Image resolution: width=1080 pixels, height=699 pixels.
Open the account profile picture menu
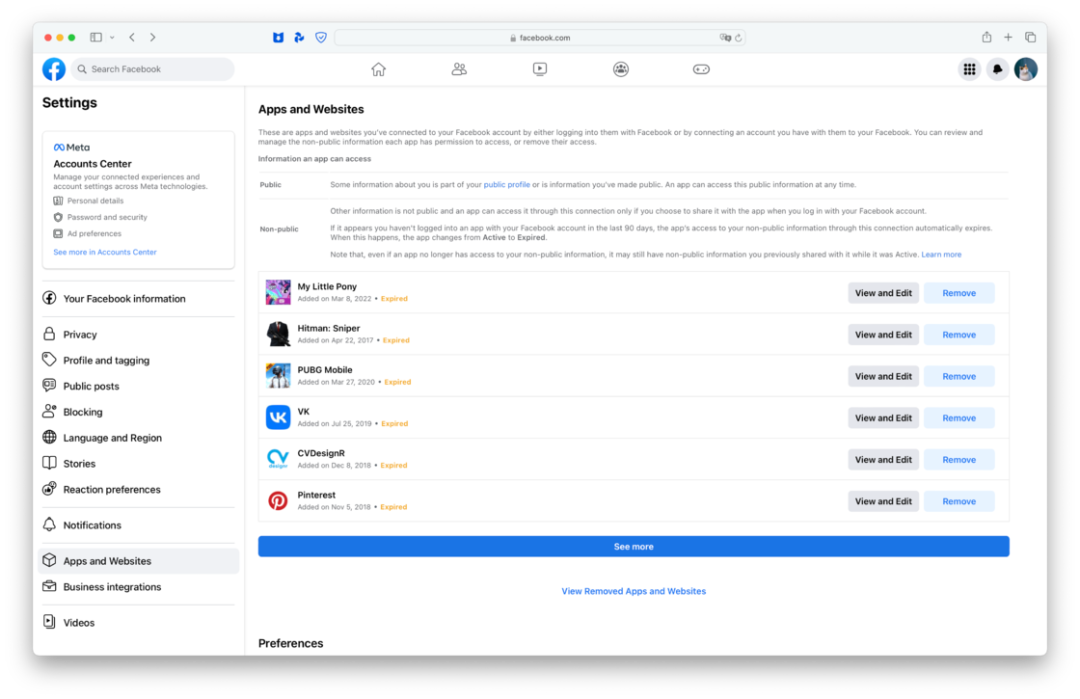1026,69
